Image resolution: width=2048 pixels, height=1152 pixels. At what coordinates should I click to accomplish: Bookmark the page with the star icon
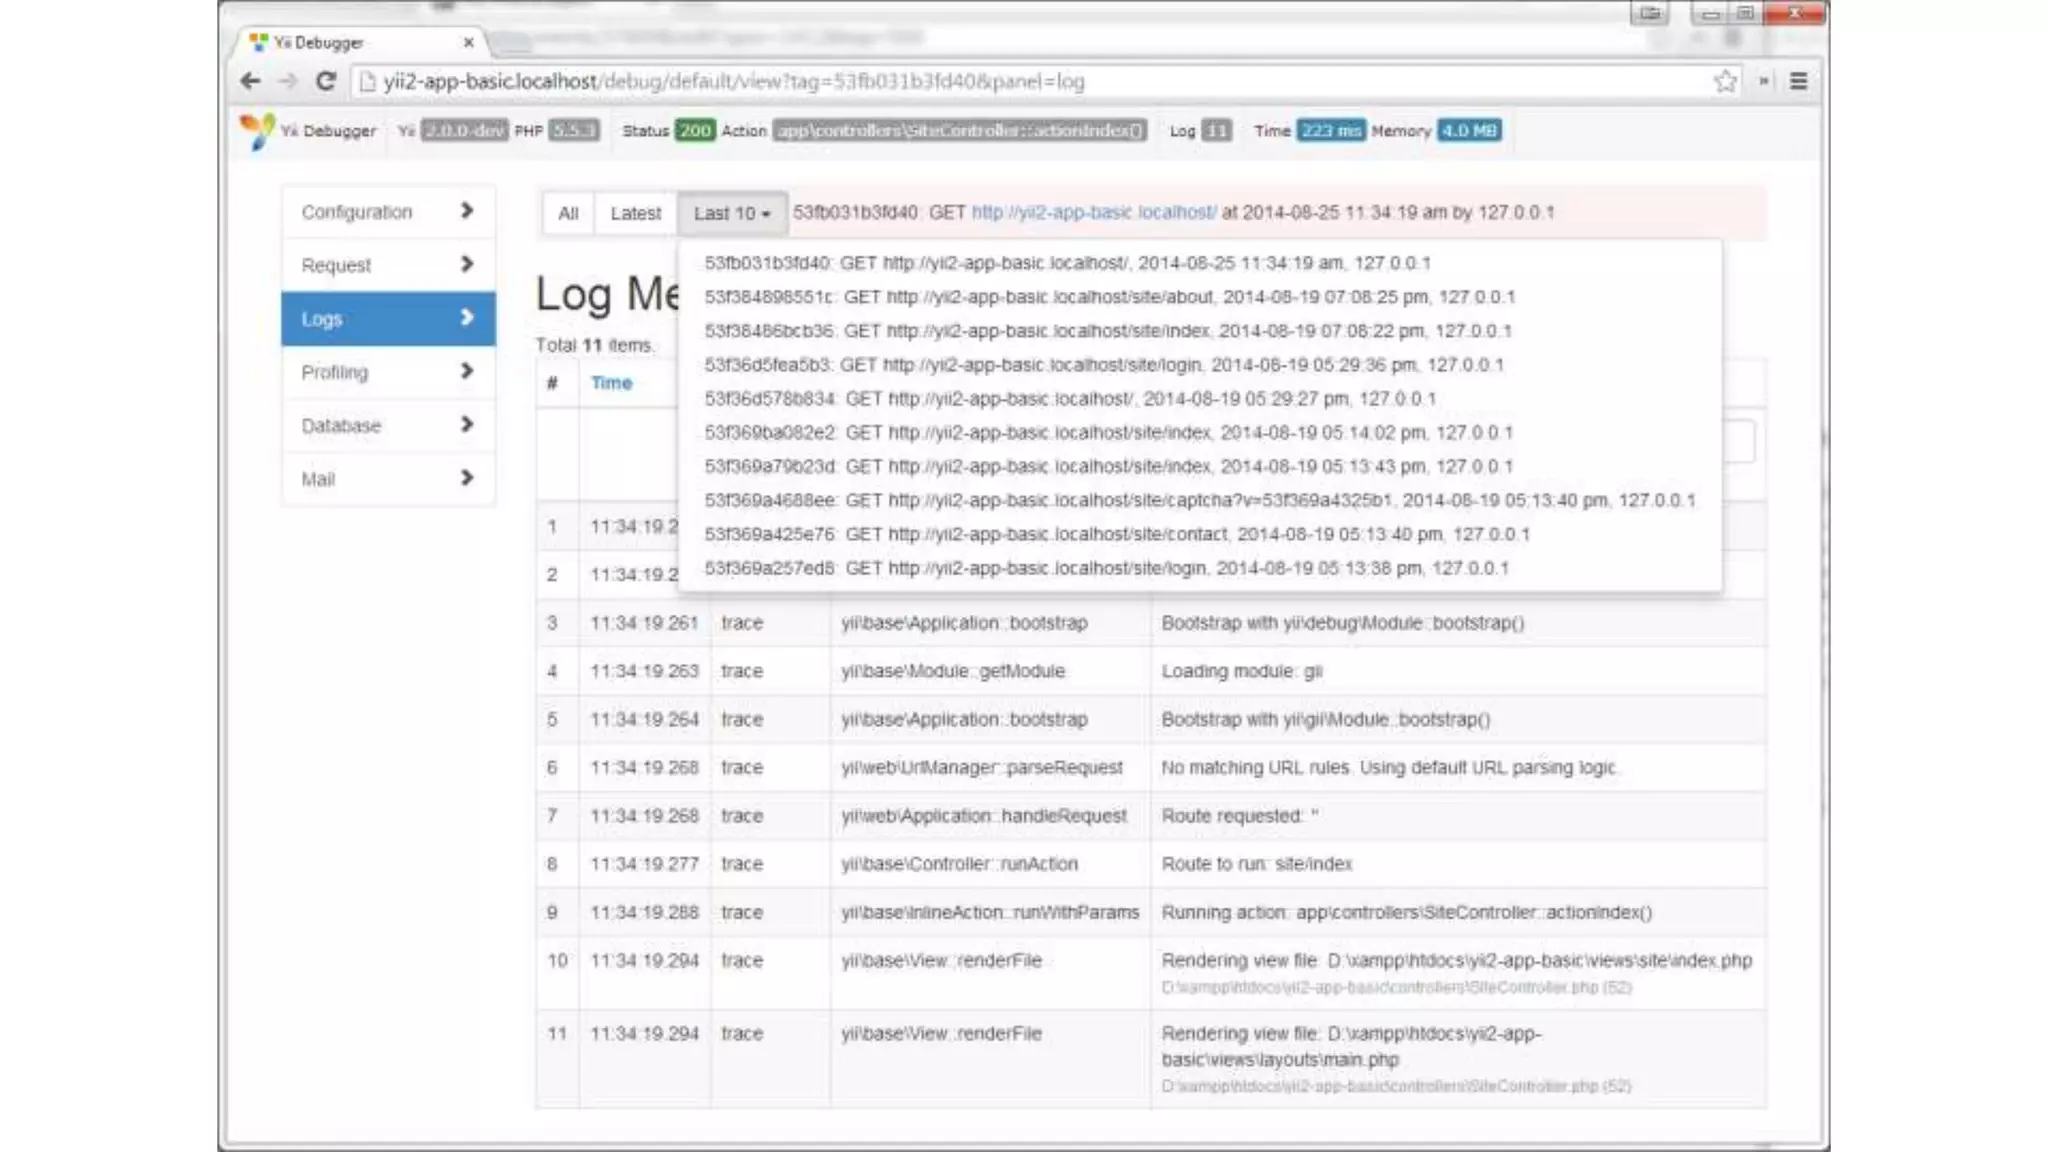pyautogui.click(x=1725, y=81)
